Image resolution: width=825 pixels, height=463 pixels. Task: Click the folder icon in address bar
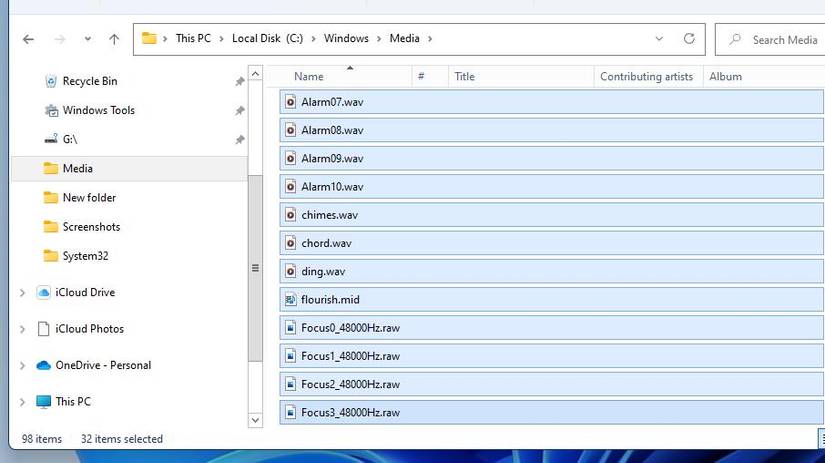click(149, 38)
